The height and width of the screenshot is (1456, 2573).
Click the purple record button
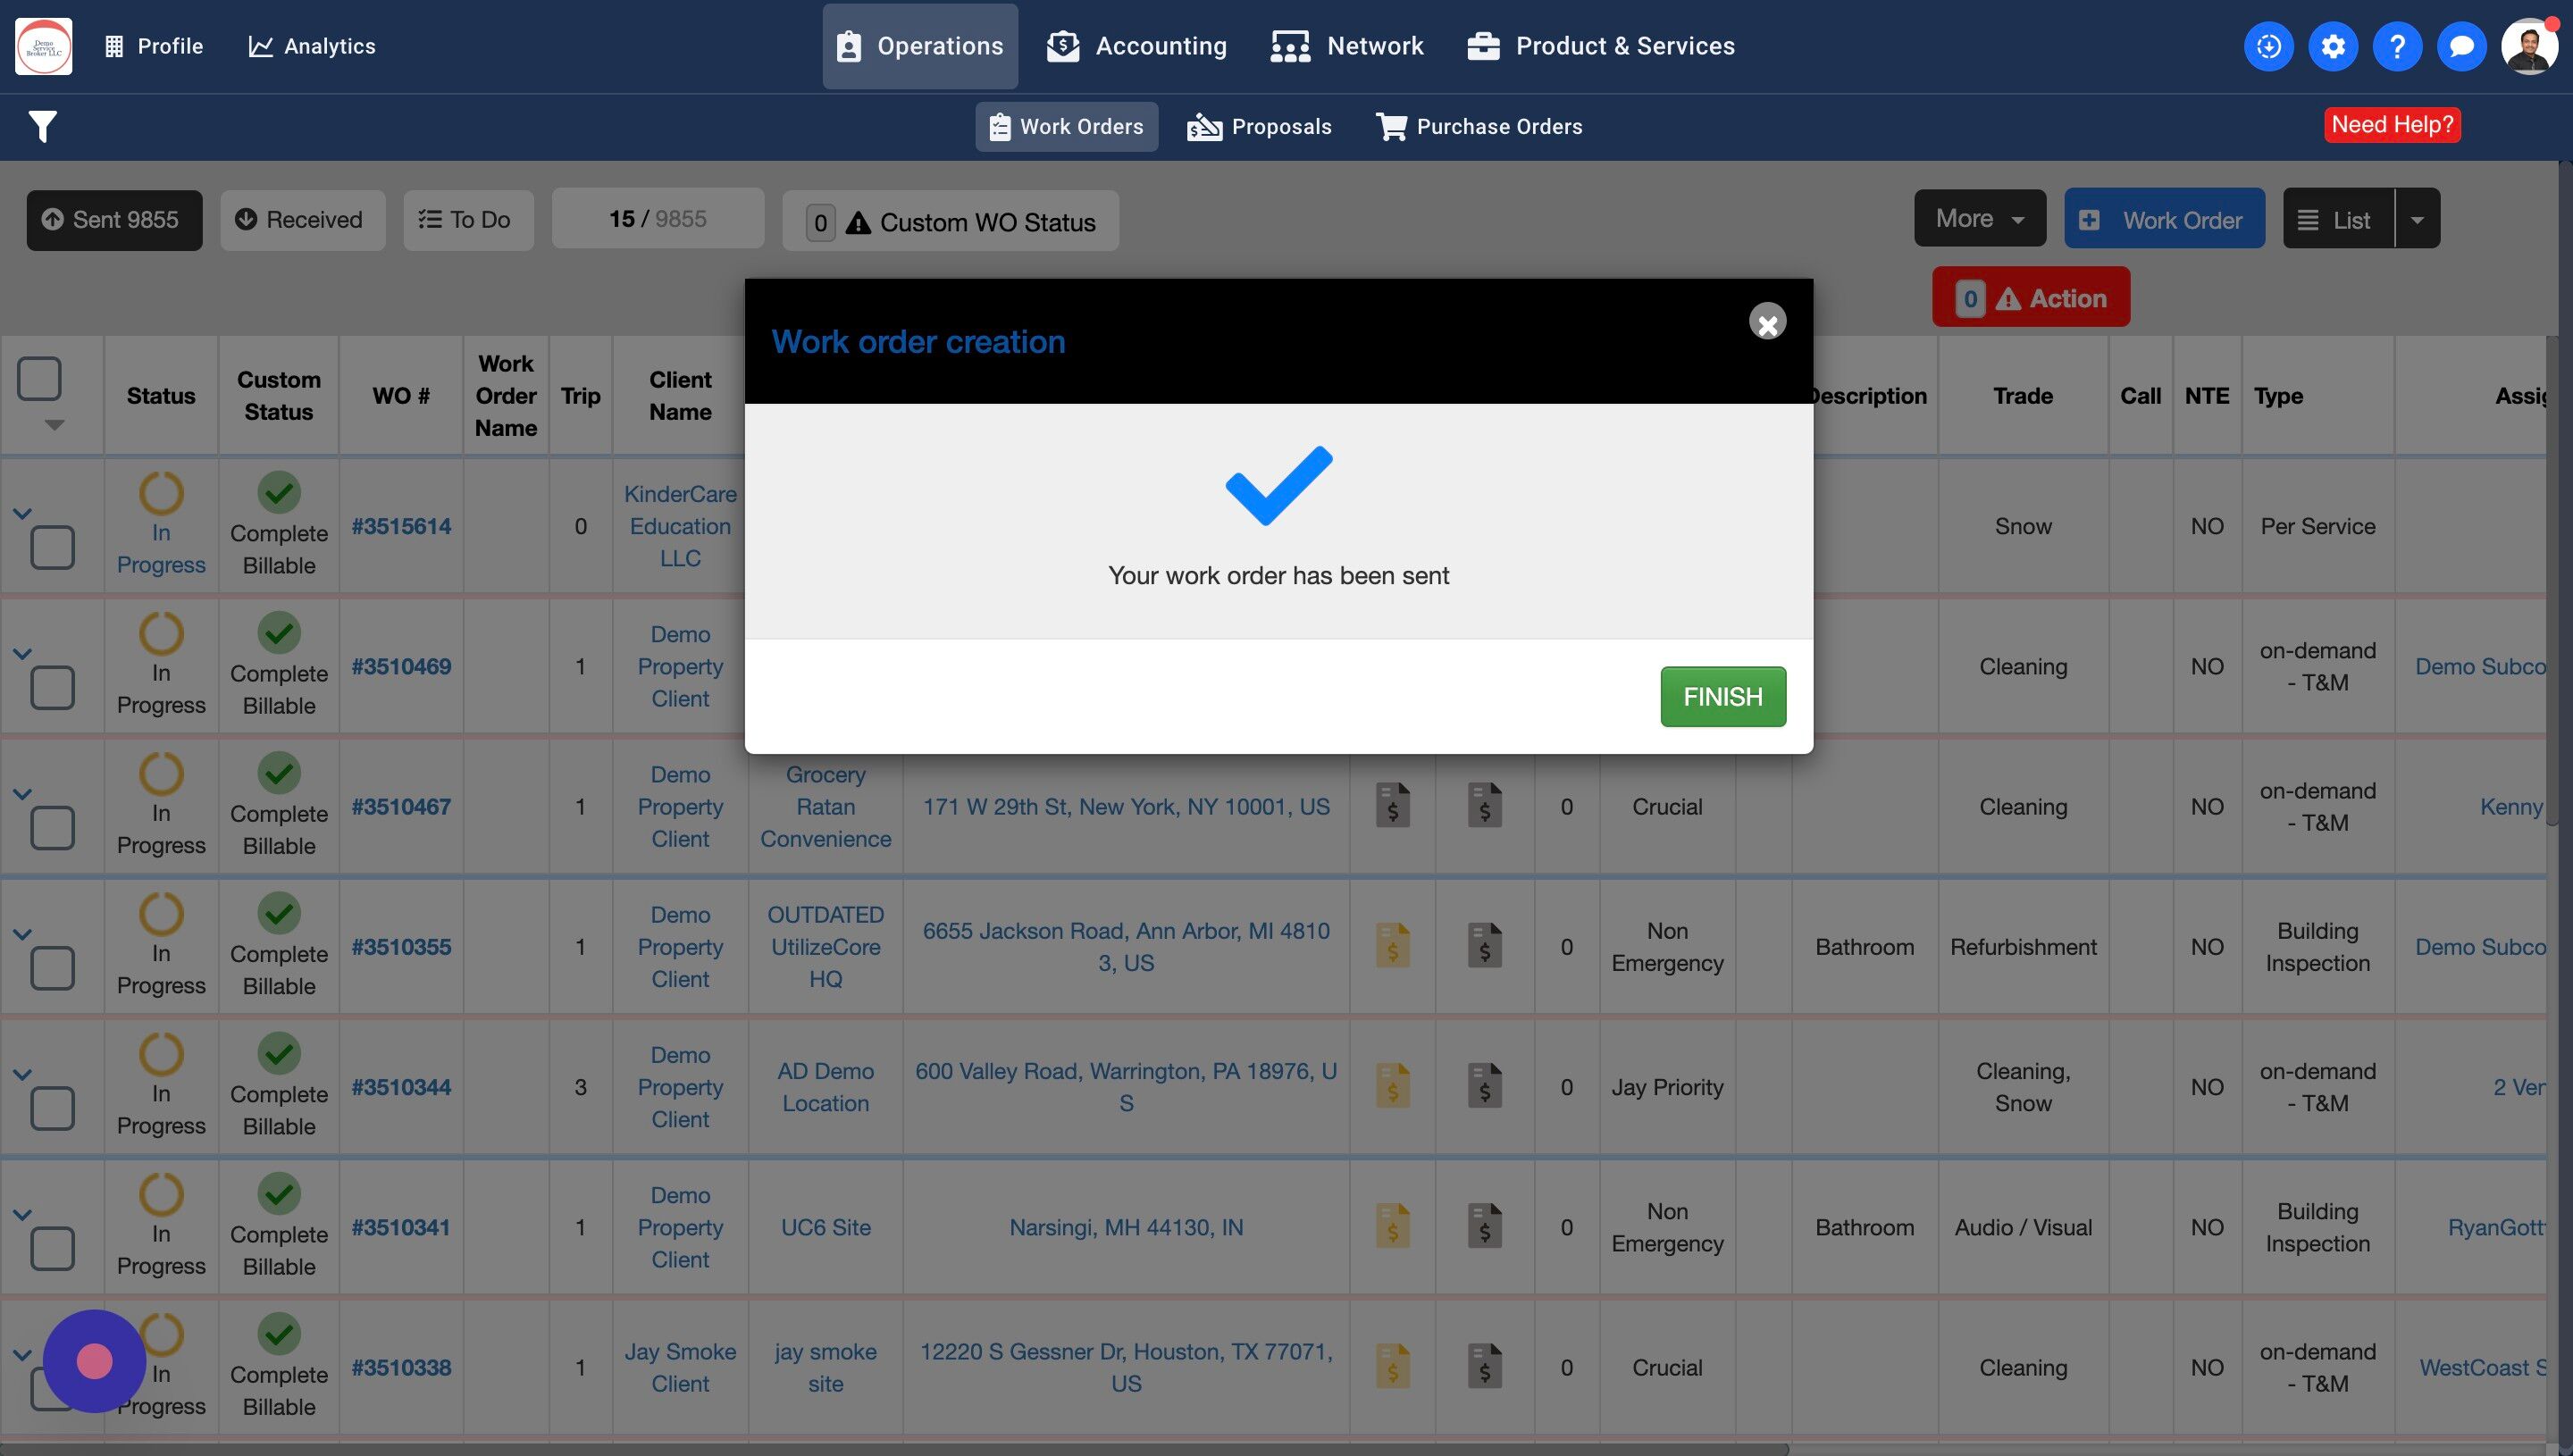(x=94, y=1361)
